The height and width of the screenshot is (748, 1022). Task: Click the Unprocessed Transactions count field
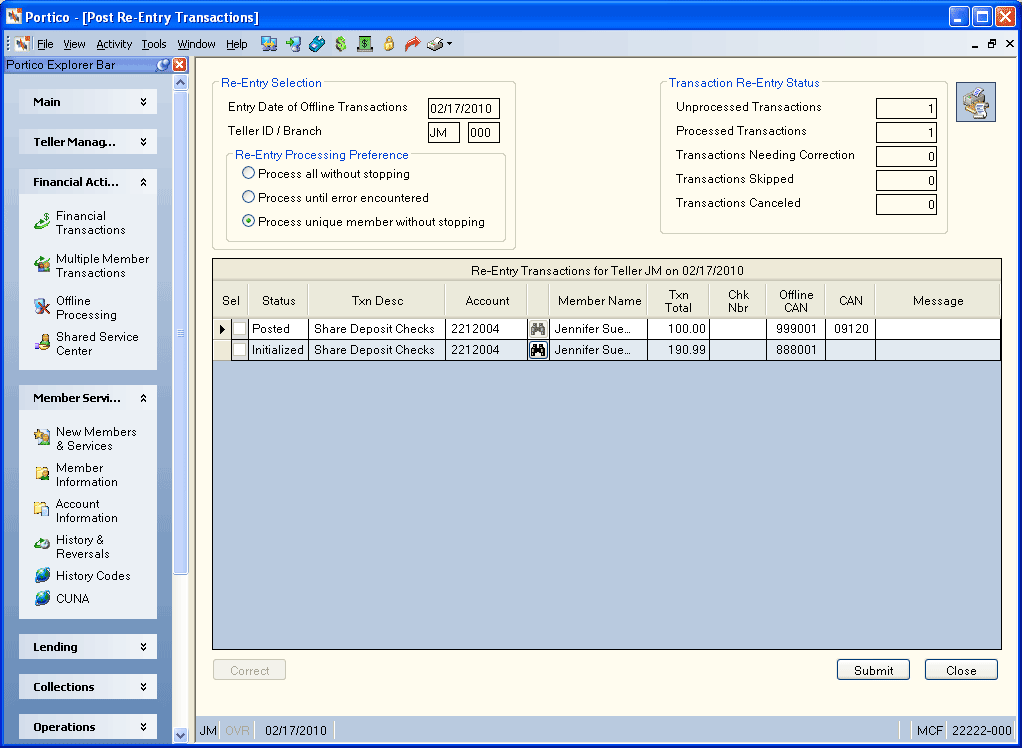(x=906, y=108)
